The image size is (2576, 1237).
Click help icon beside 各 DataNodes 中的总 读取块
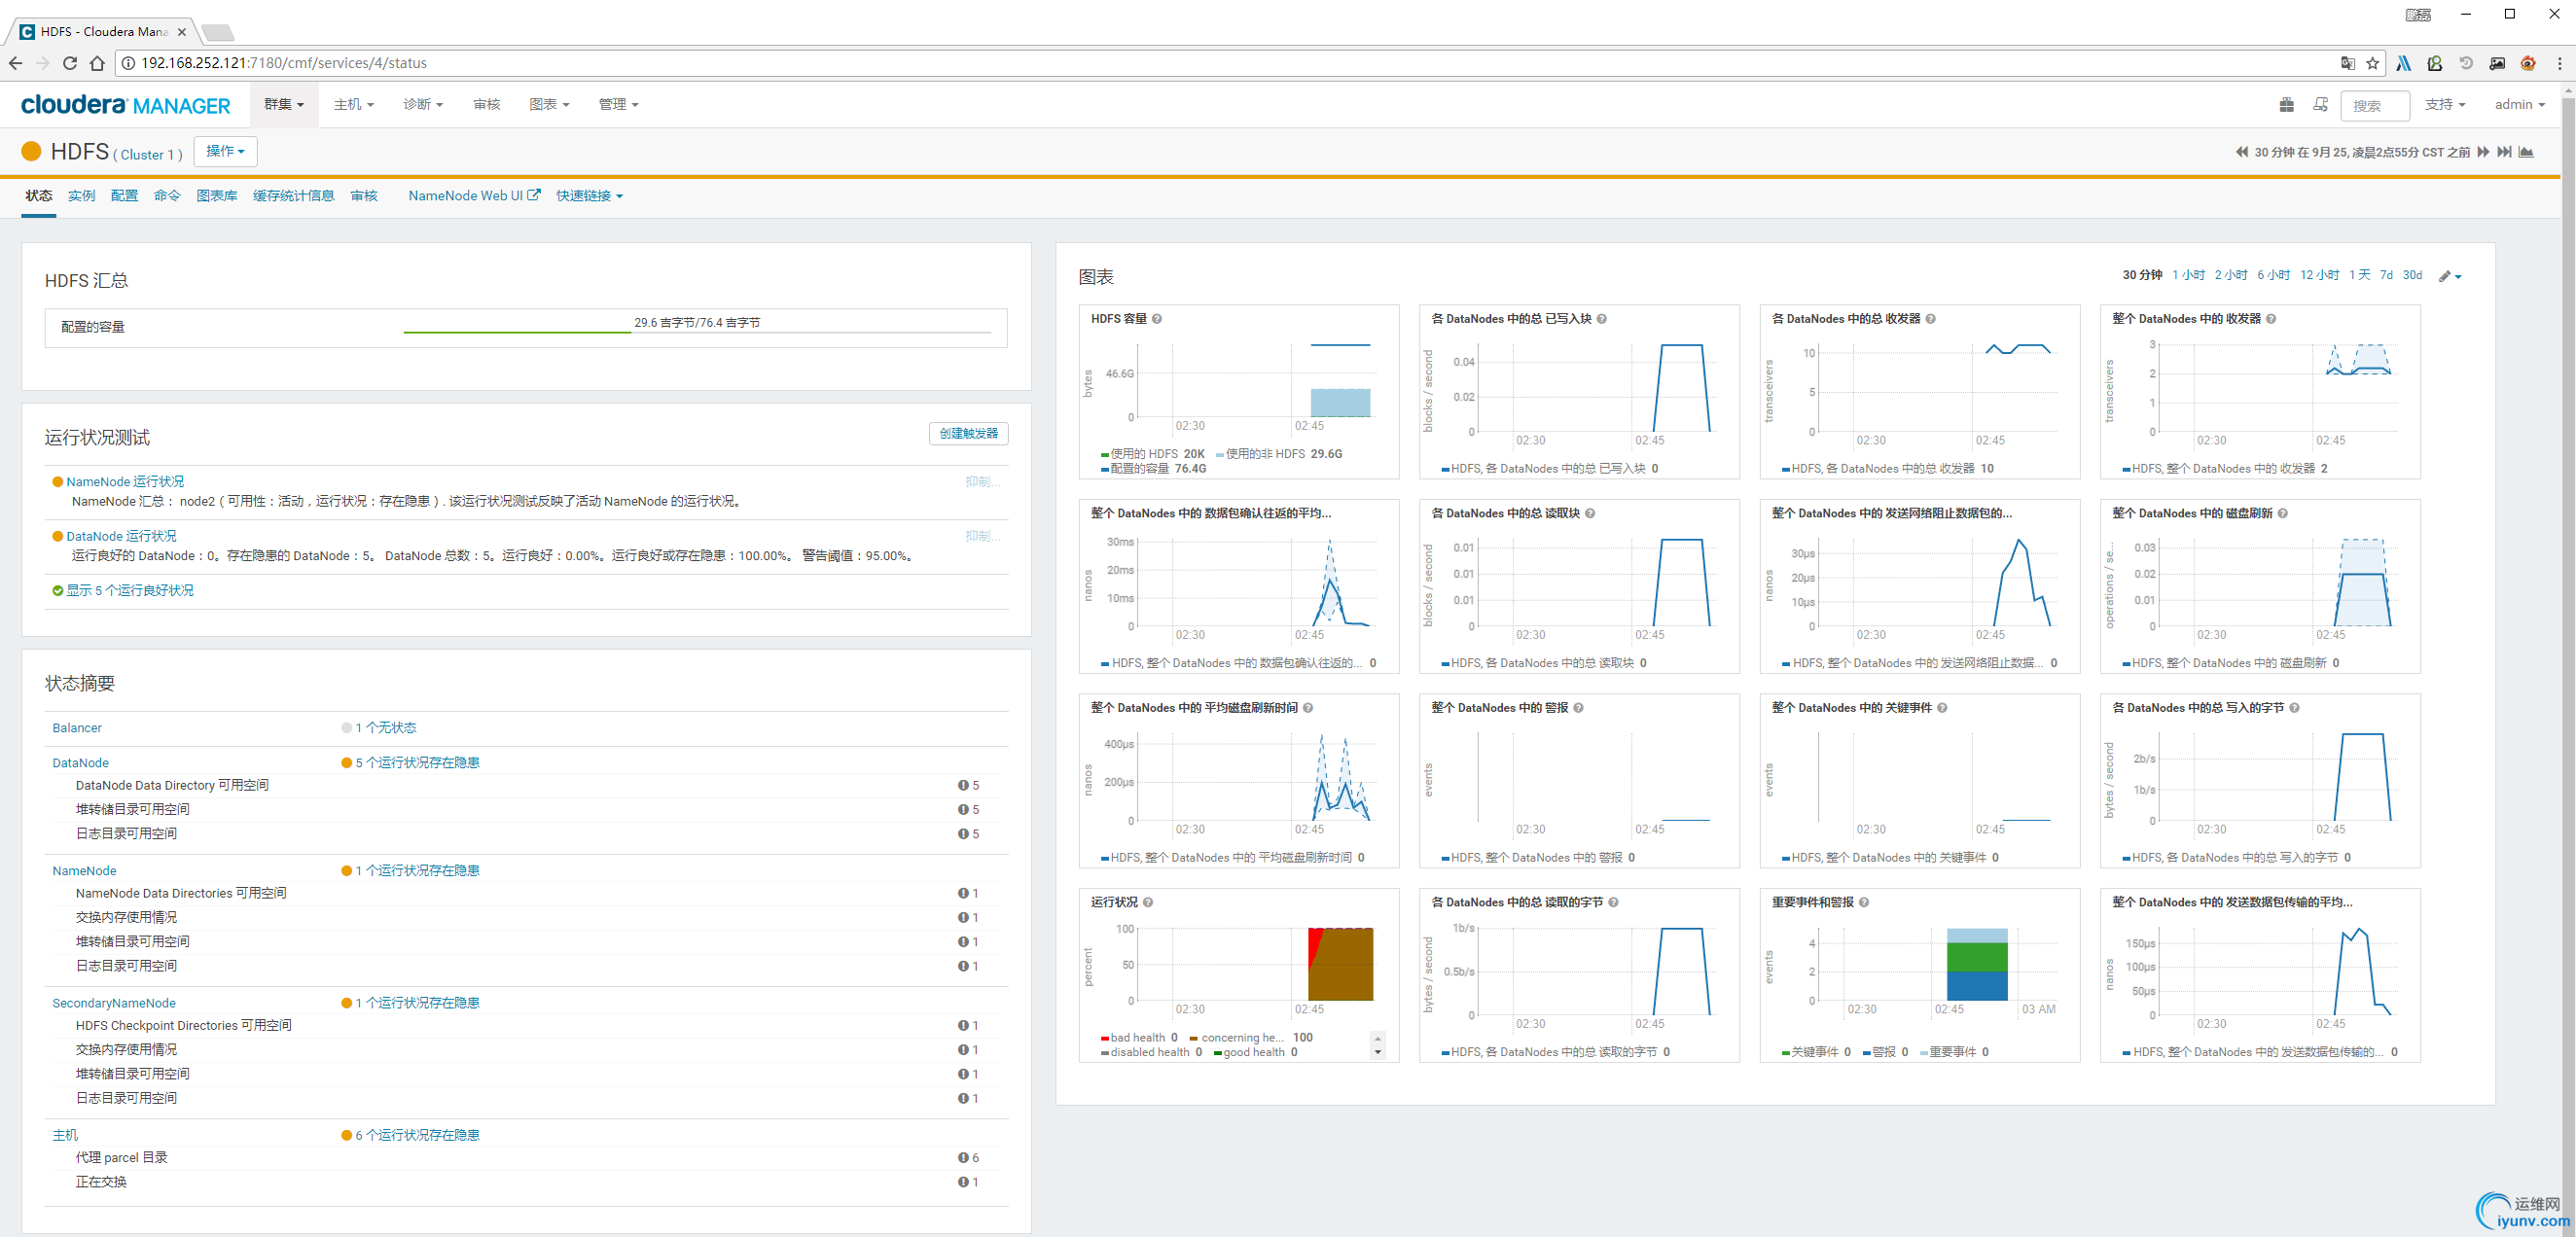click(1590, 513)
